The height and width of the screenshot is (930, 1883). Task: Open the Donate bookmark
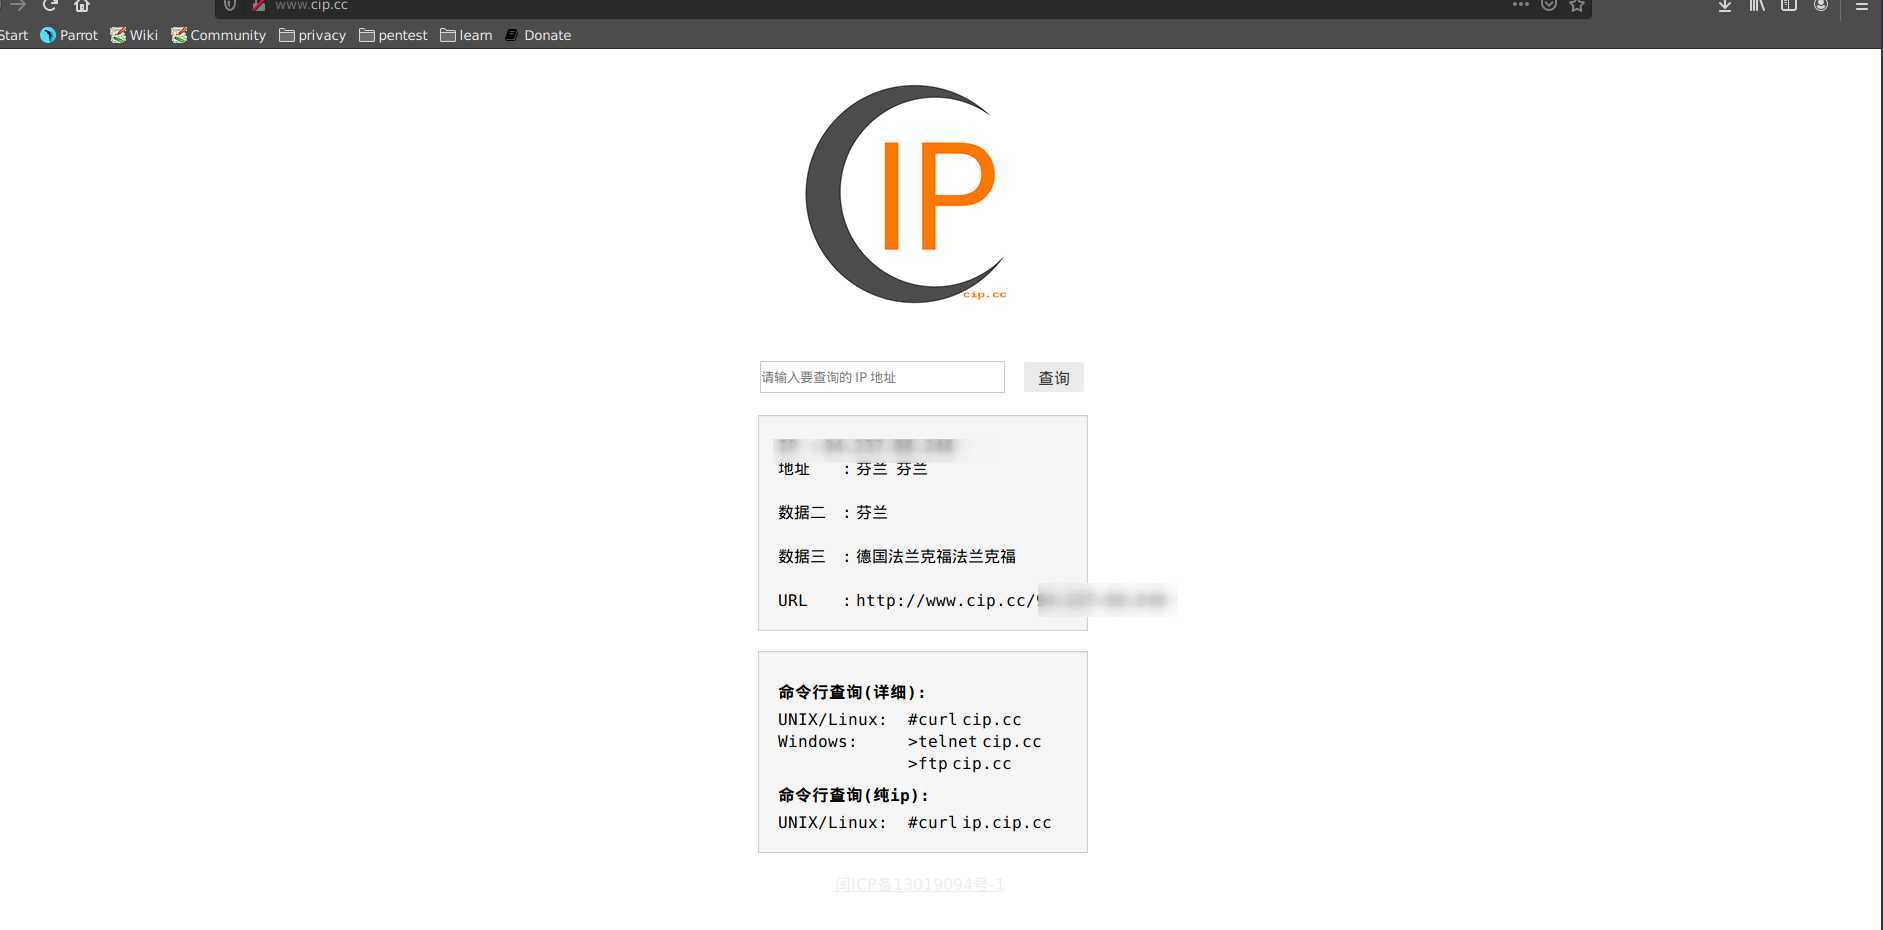point(538,35)
